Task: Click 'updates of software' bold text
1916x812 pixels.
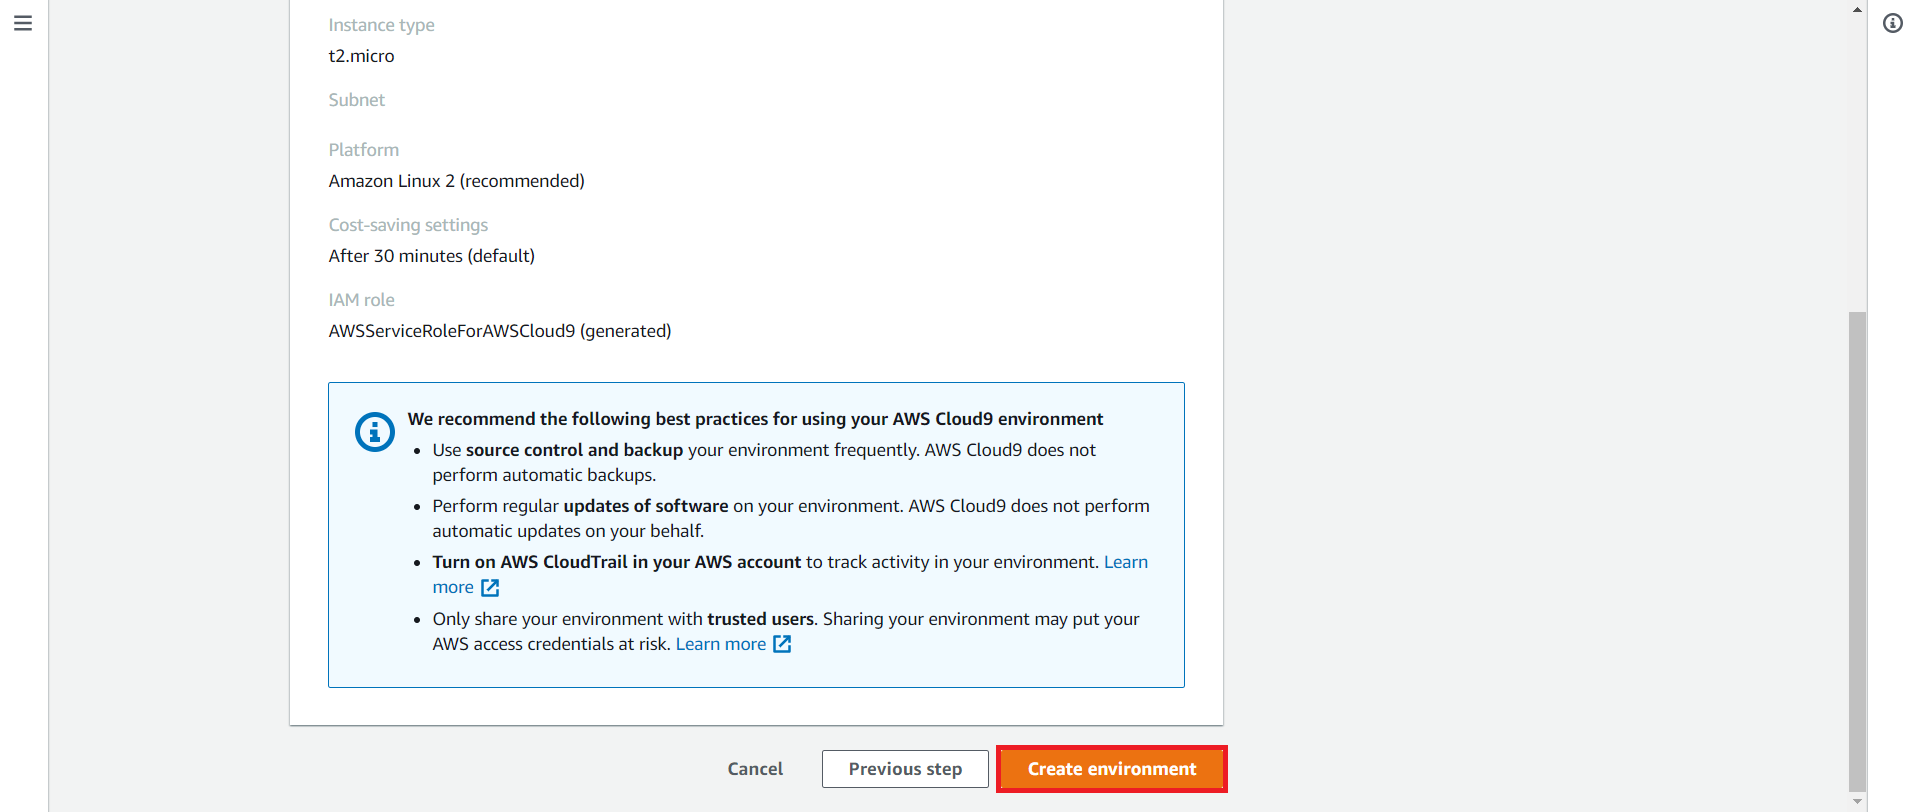Action: pos(646,506)
